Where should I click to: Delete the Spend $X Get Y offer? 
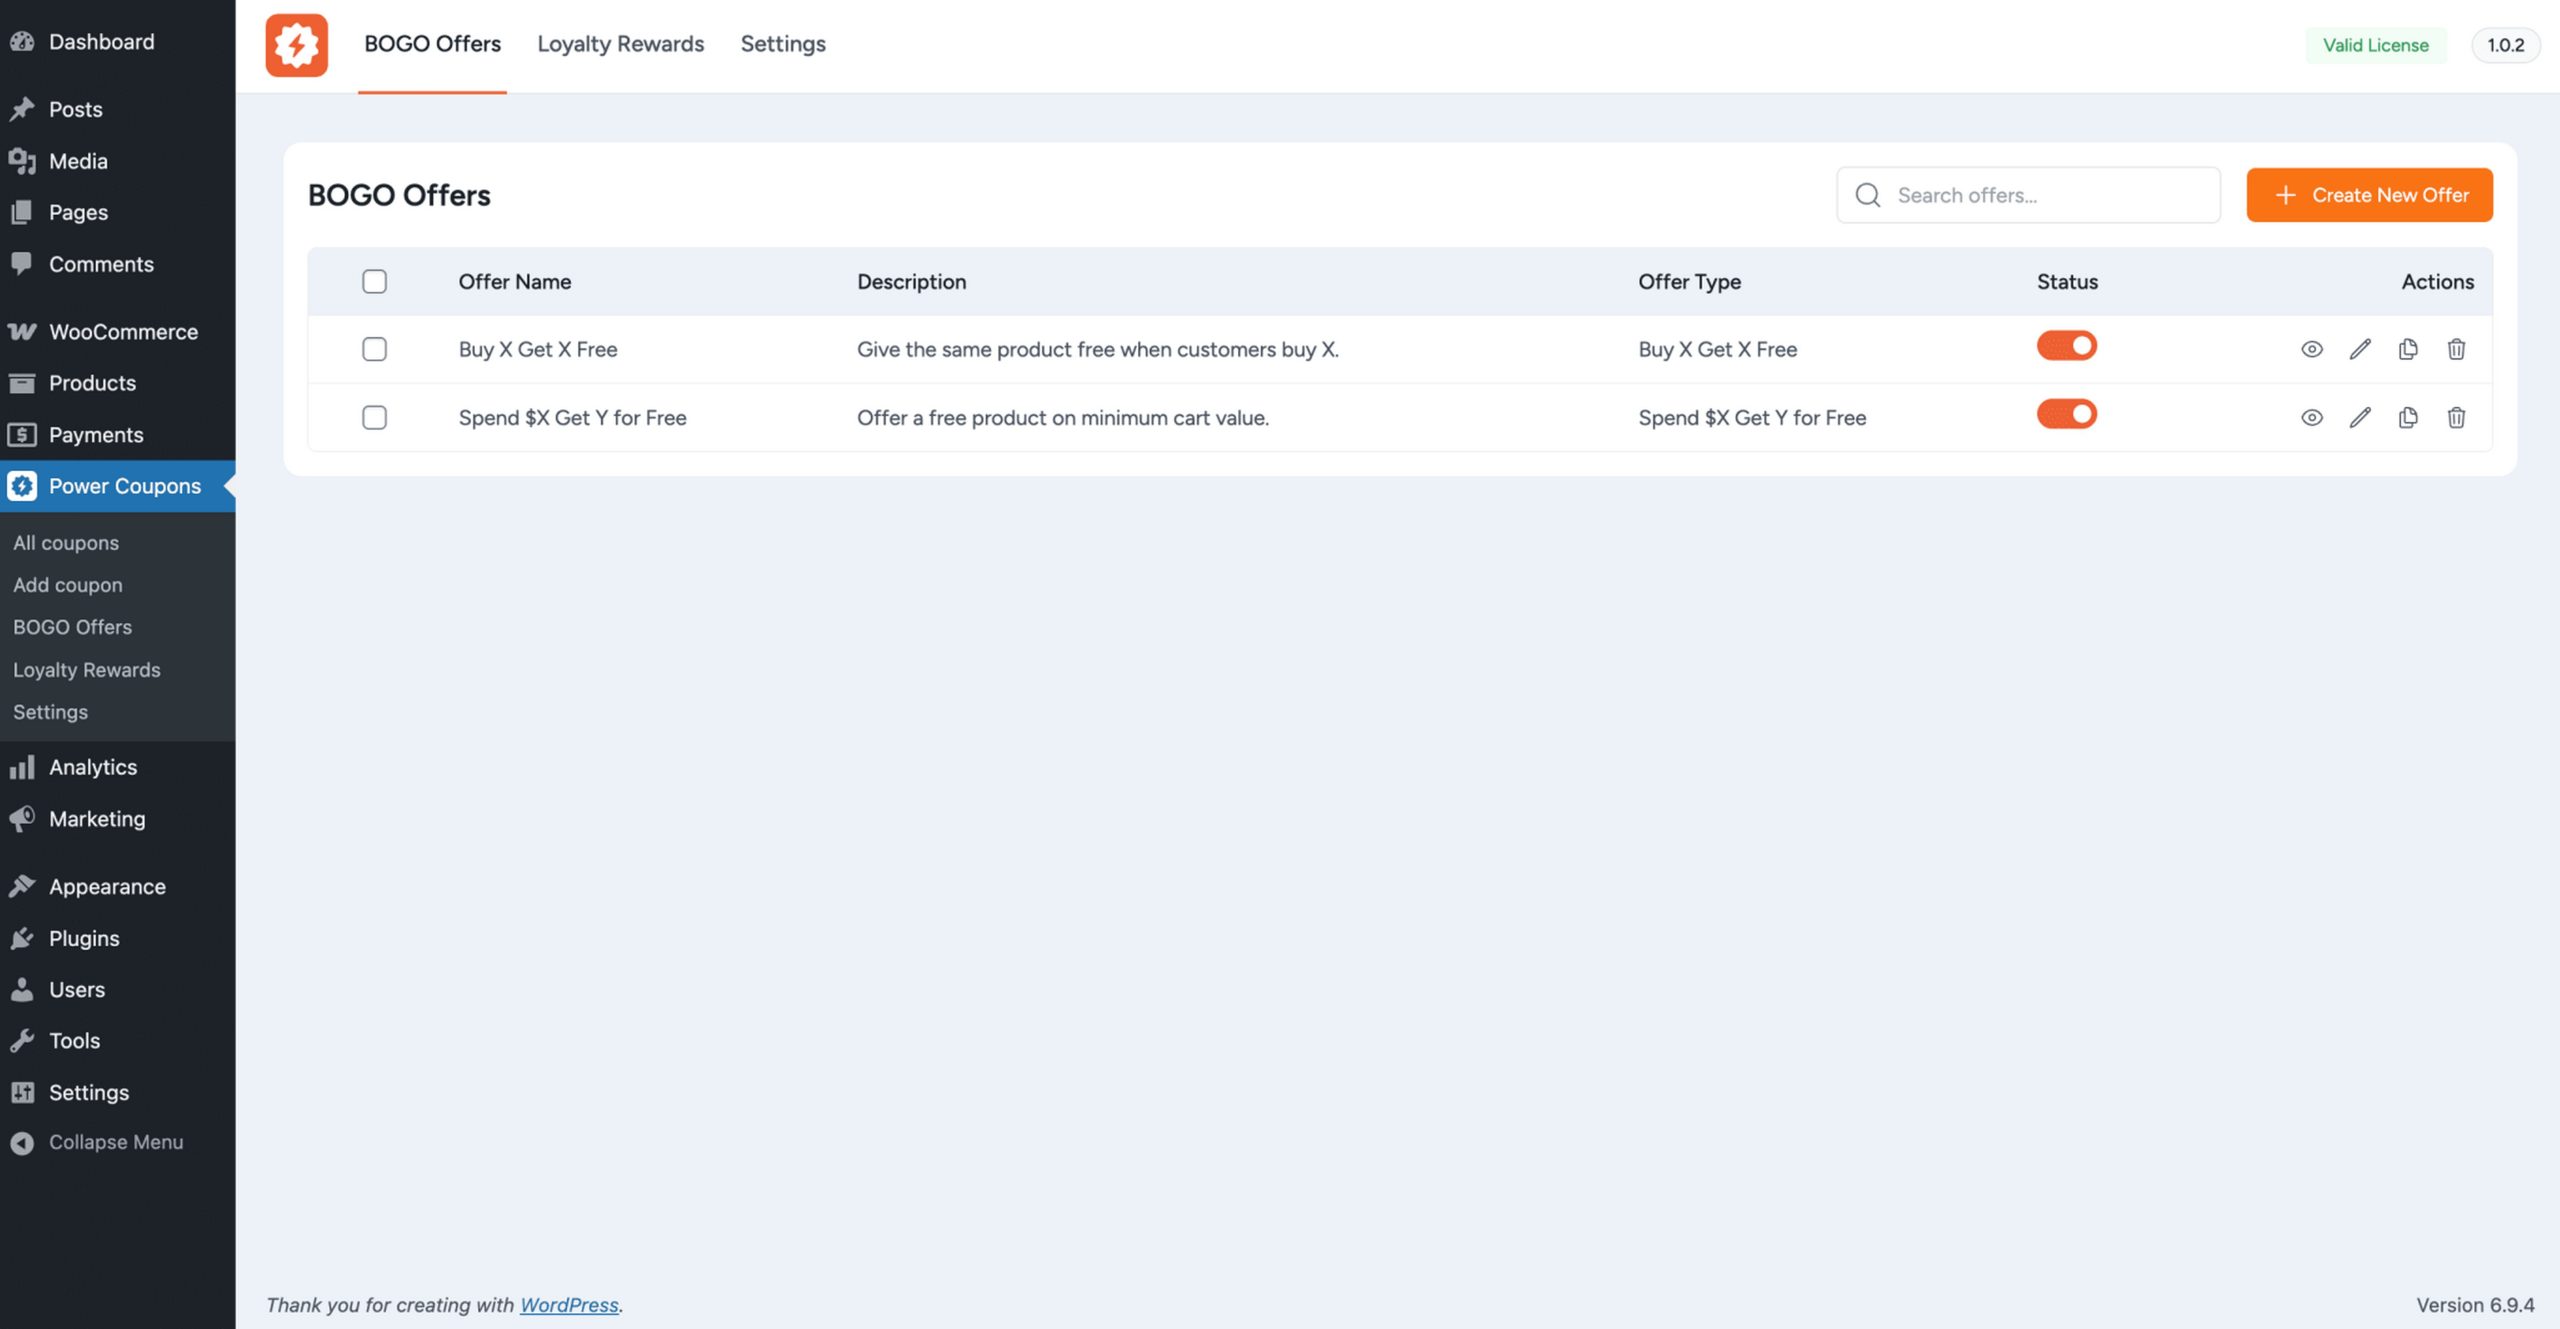coord(2456,417)
